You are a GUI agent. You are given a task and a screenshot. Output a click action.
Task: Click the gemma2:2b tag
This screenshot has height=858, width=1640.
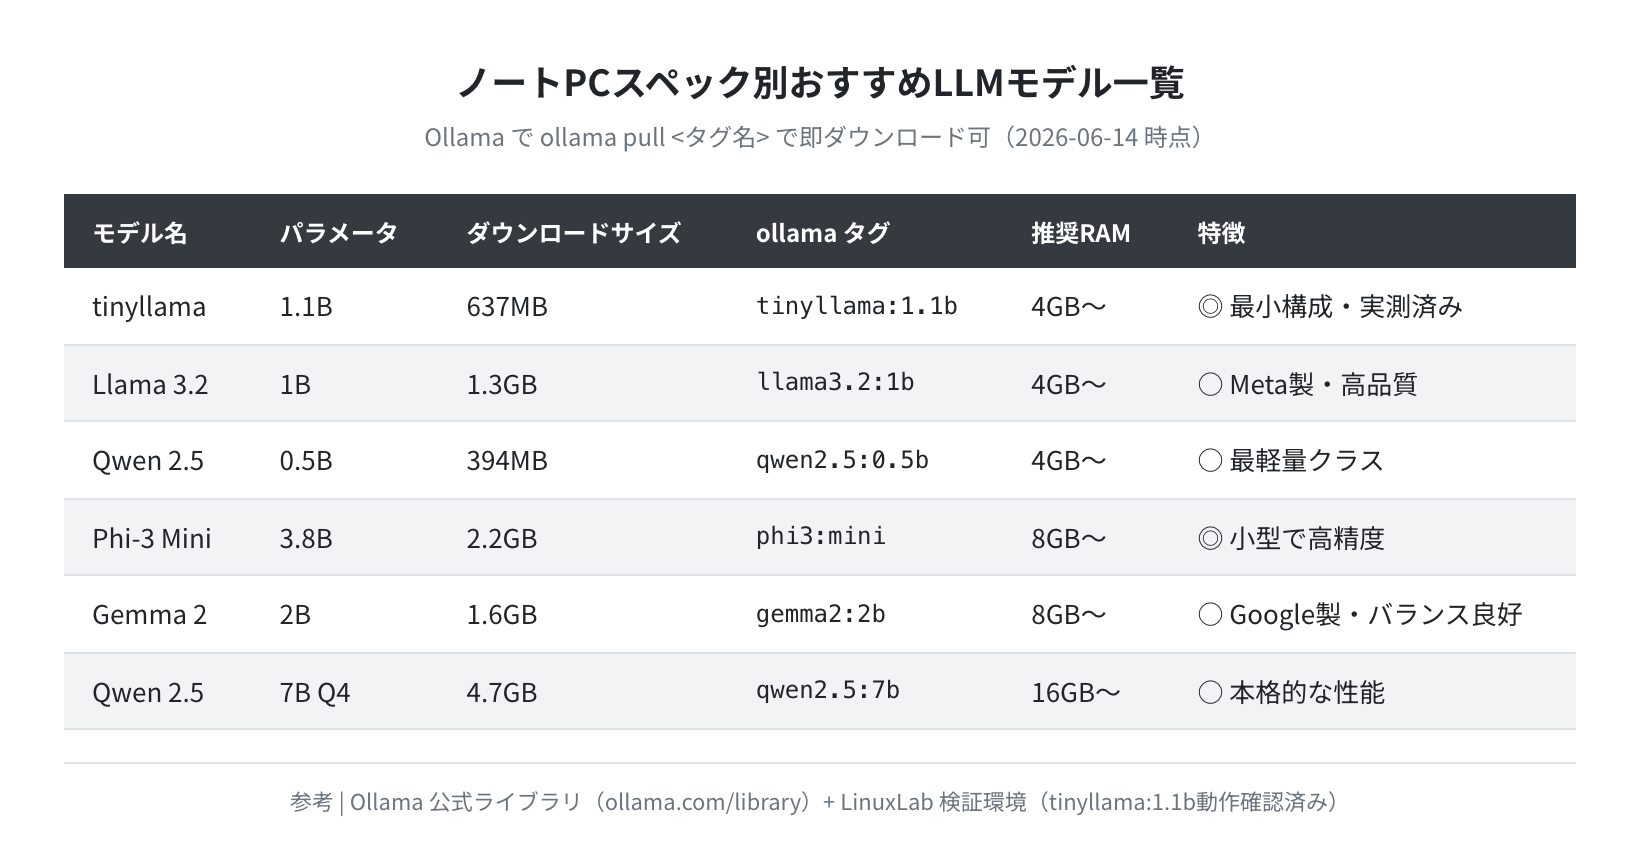point(820,614)
